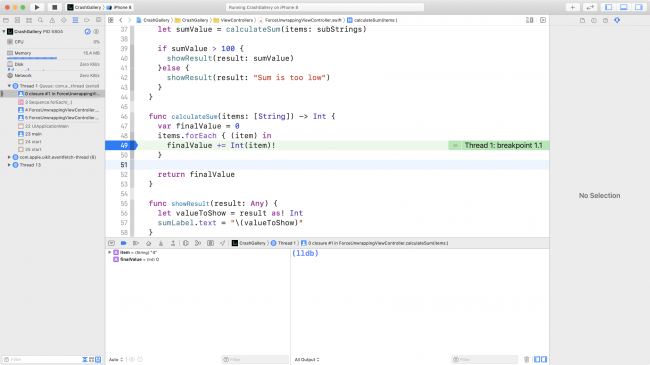Open the find navigator magnifier icon
650x365 pixels.
tap(41, 20)
